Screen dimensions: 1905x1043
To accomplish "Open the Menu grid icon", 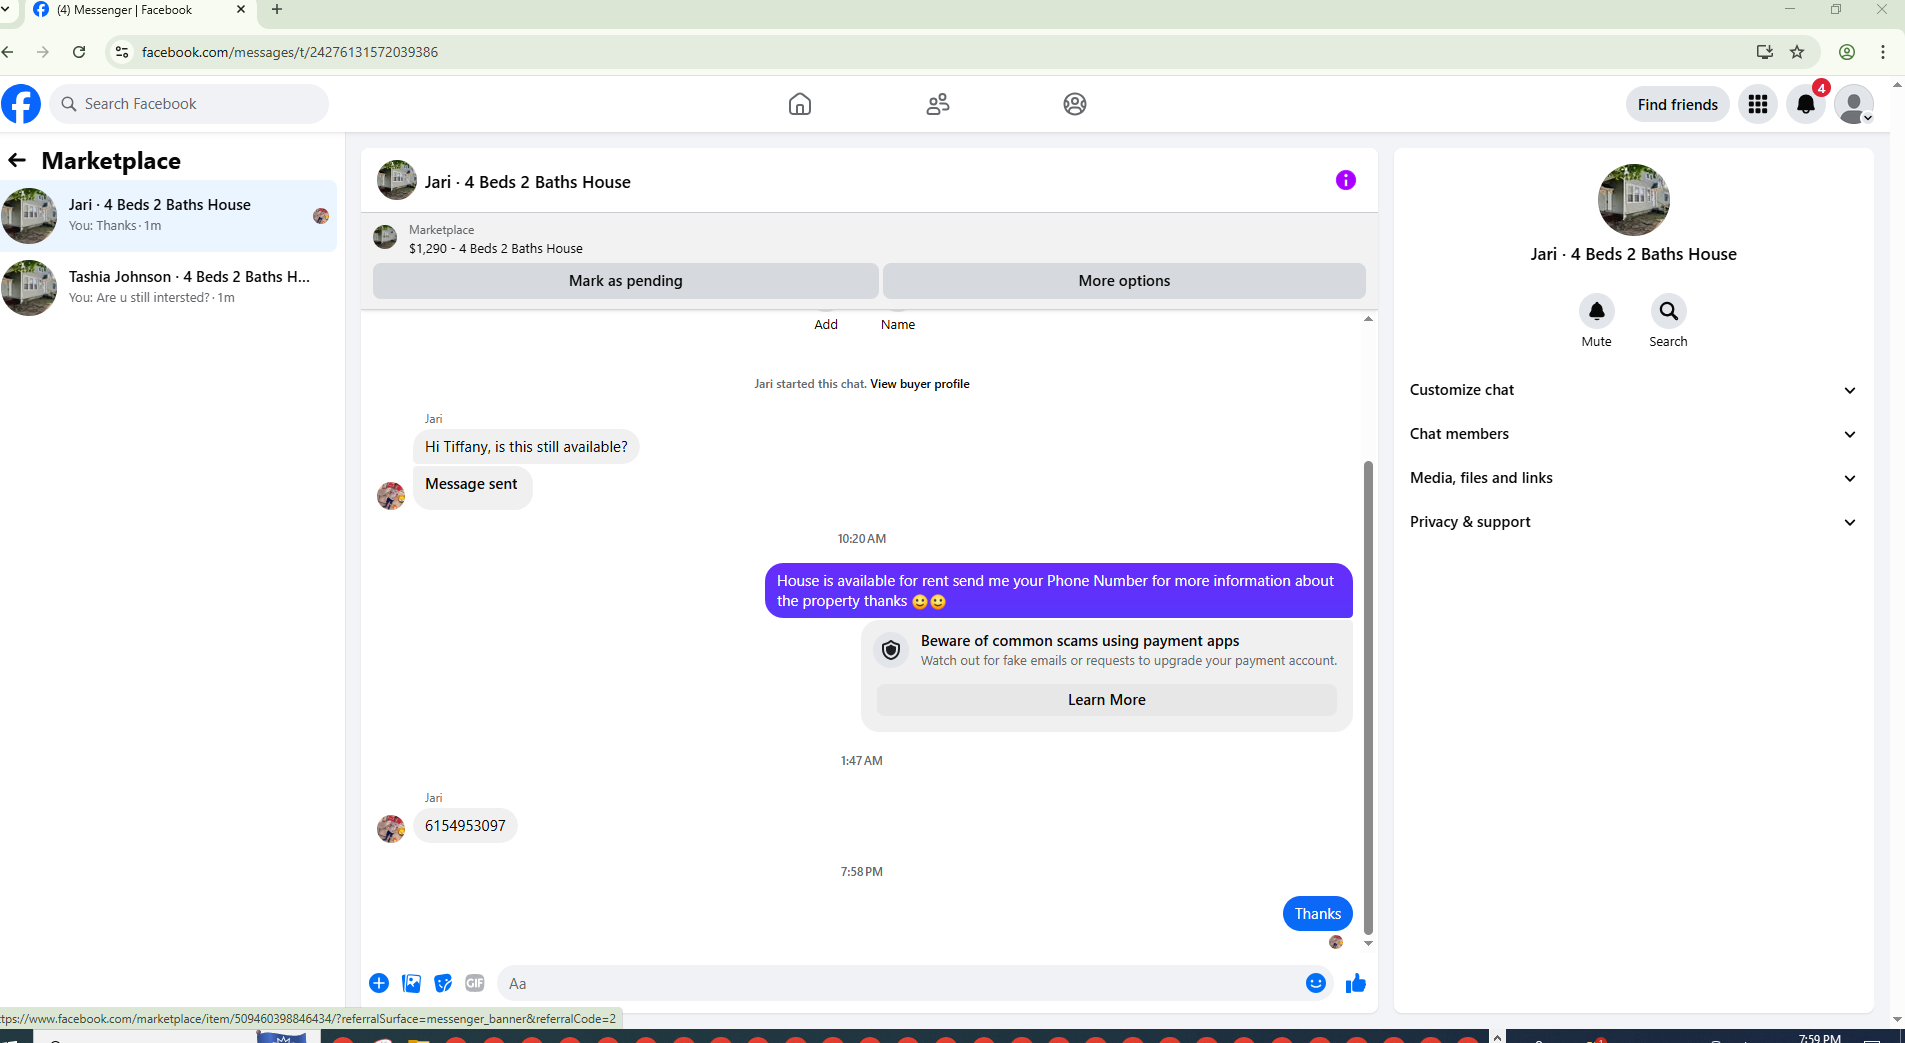I will (x=1758, y=104).
